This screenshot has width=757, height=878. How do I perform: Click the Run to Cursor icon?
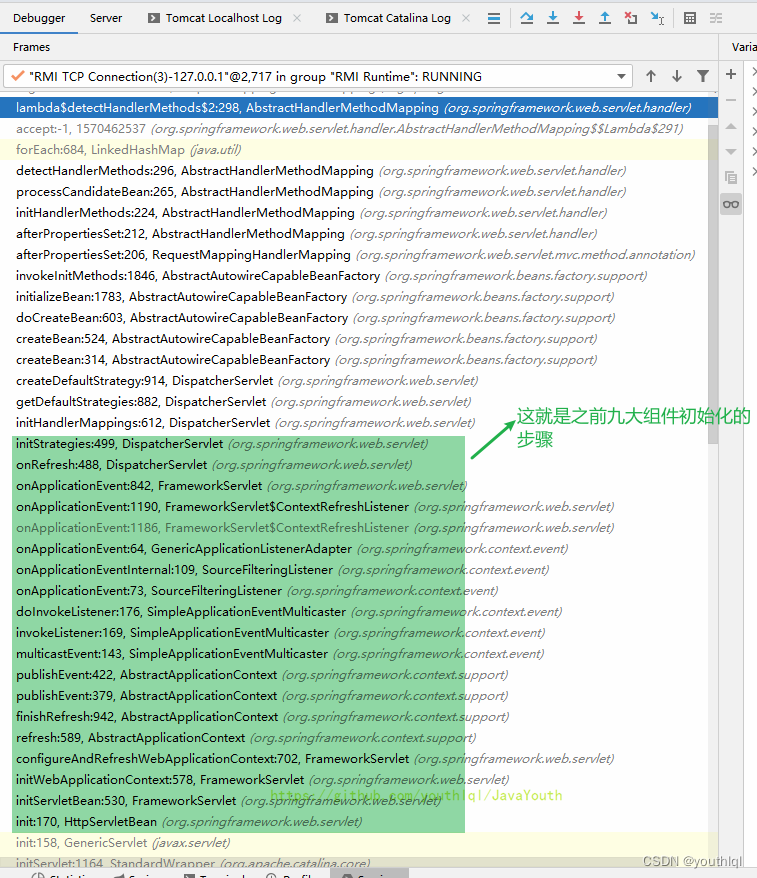point(657,18)
